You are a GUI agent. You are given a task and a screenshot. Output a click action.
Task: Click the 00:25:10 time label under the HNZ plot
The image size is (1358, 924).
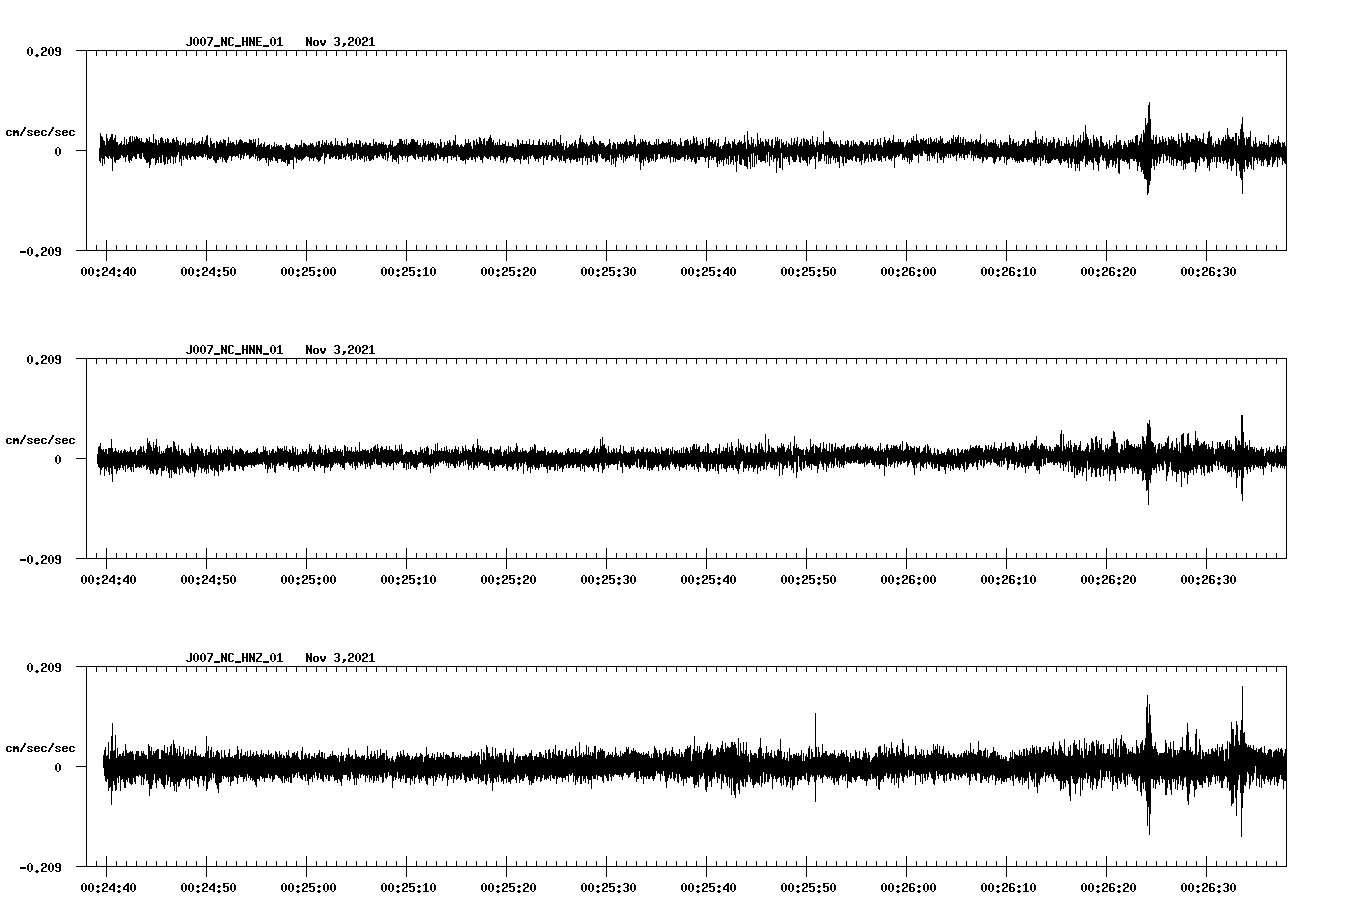(x=408, y=887)
